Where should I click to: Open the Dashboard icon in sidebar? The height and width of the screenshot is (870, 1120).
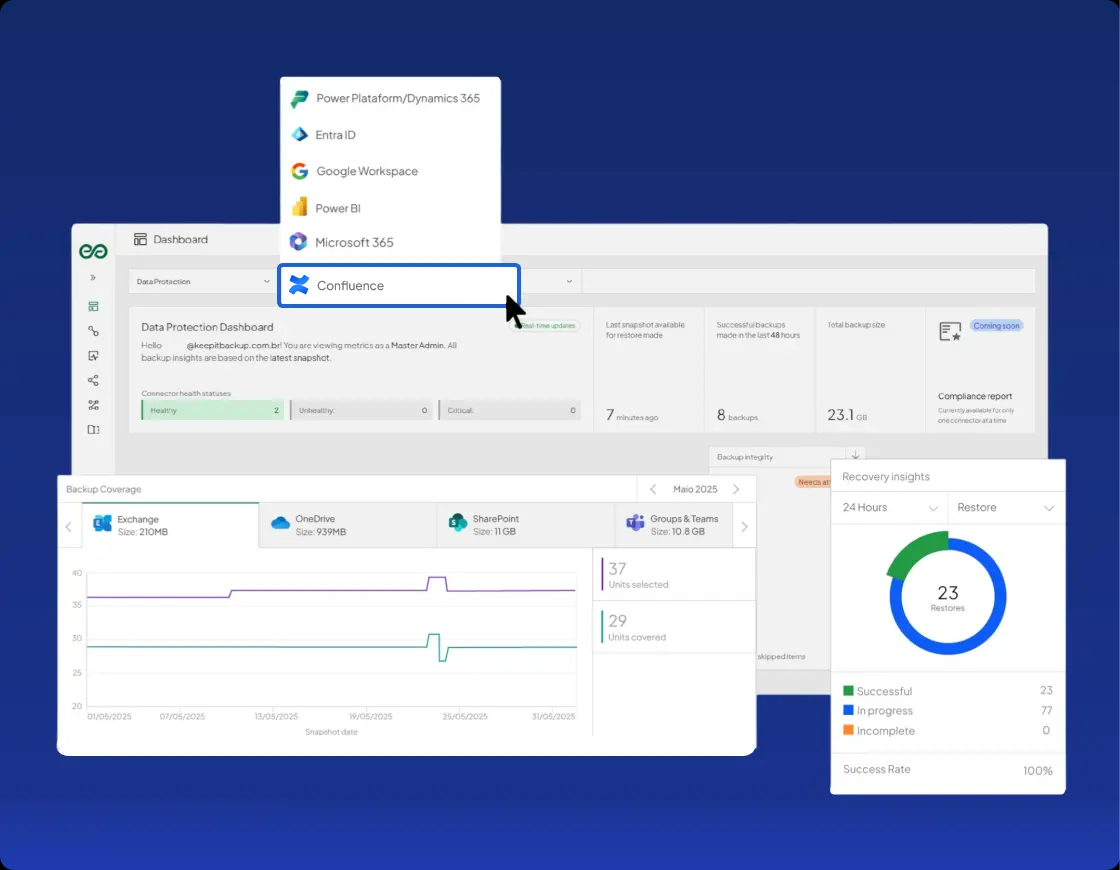click(93, 306)
